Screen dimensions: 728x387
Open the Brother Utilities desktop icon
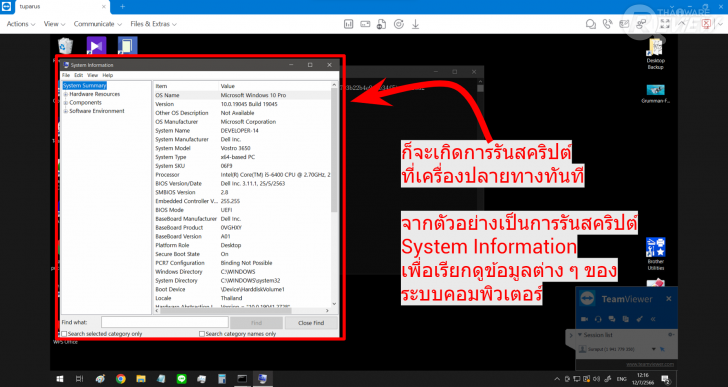(x=656, y=253)
